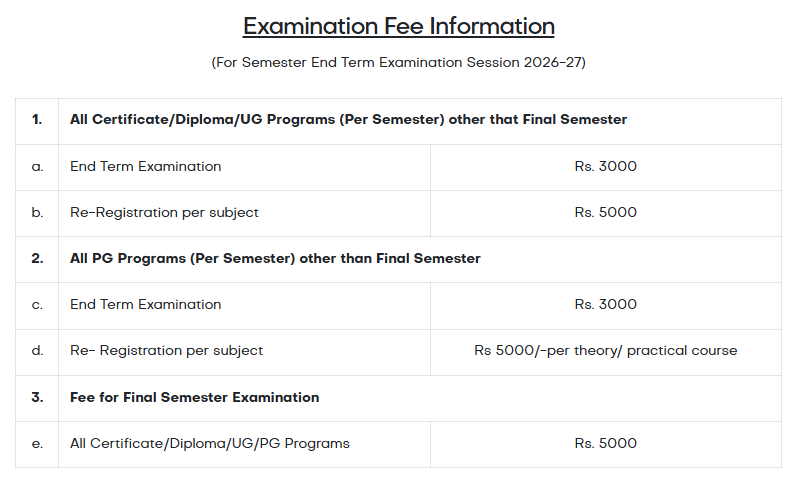Select the All PG Programs section heading
This screenshot has height=481, width=801.
click(x=275, y=258)
